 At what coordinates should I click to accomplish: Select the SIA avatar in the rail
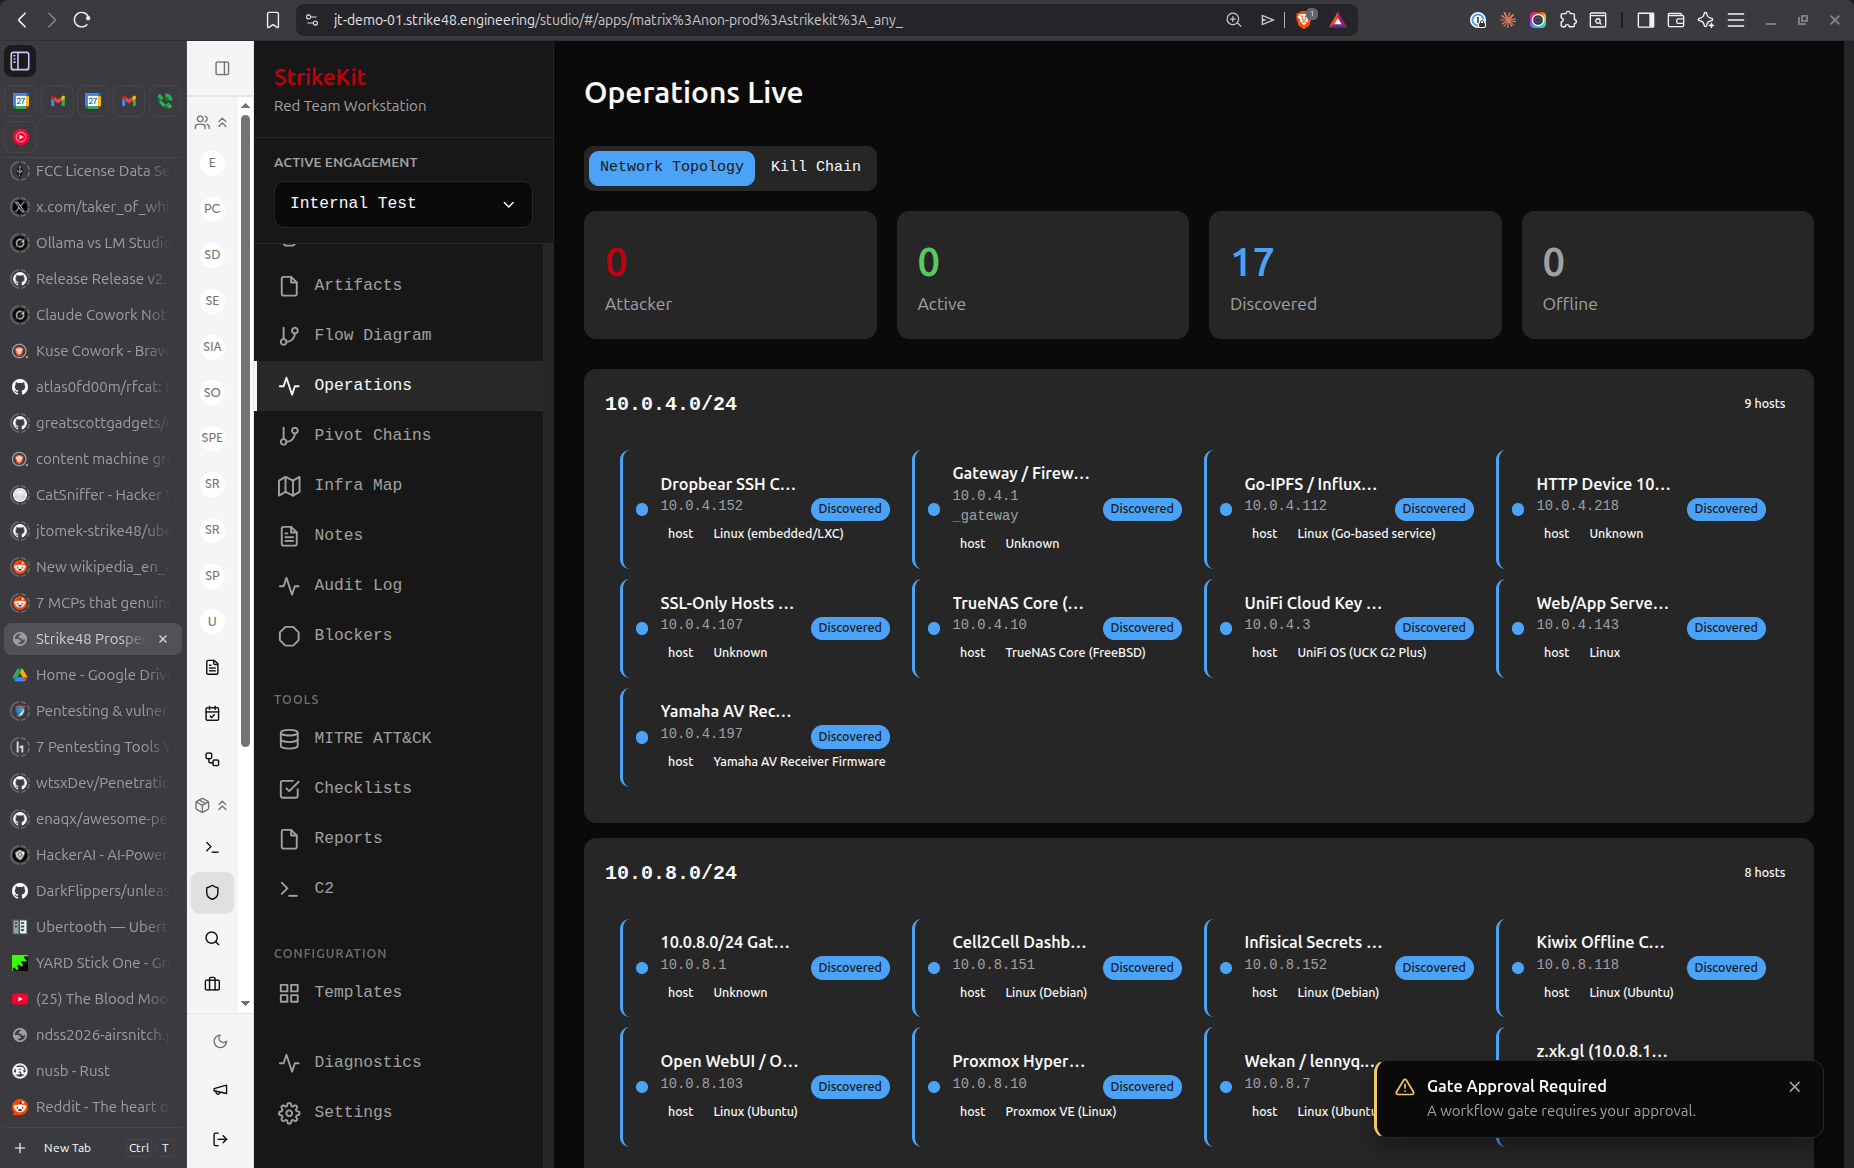[212, 347]
